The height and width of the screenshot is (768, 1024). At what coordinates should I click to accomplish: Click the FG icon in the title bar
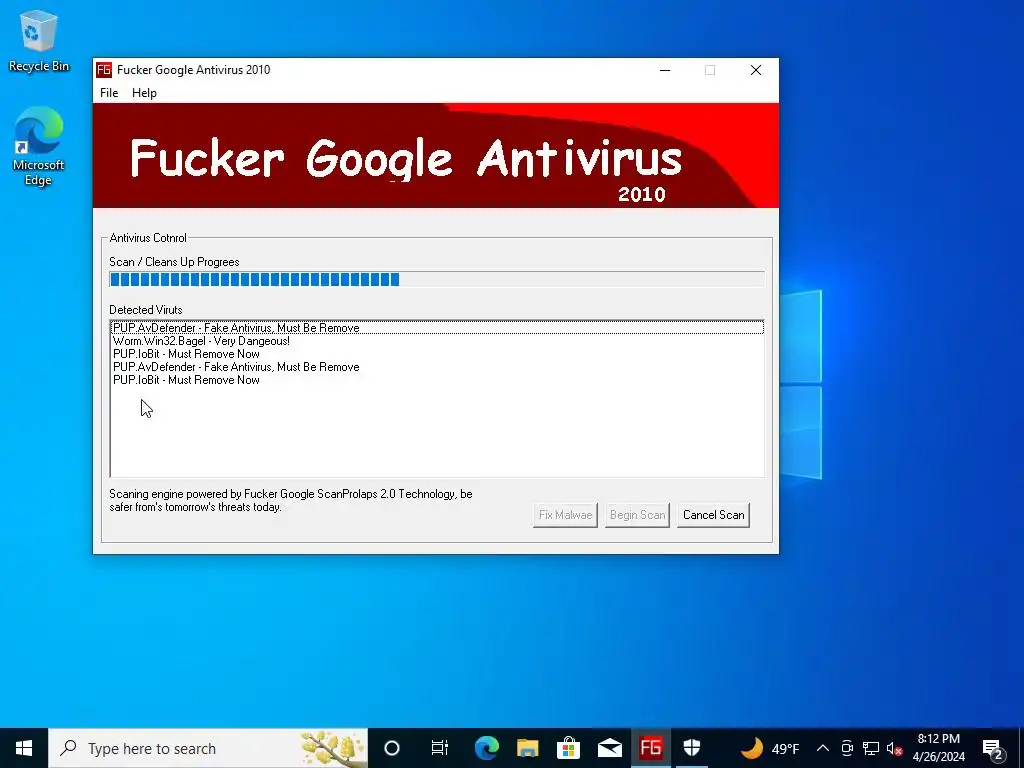tap(104, 70)
